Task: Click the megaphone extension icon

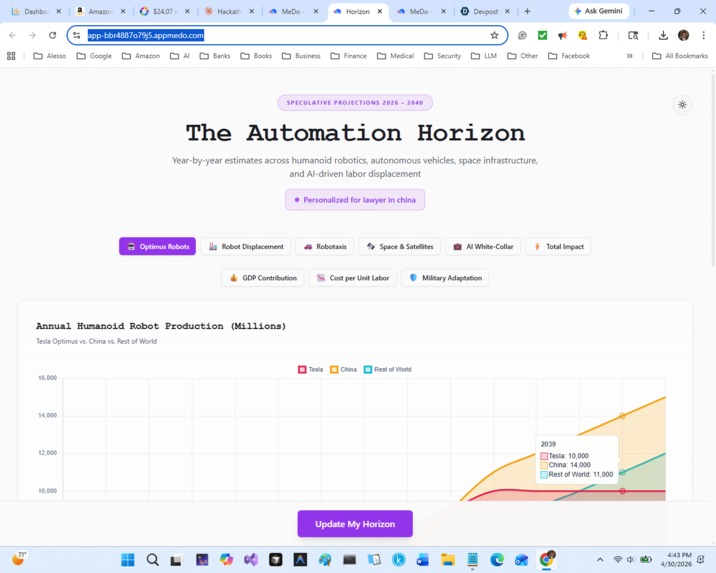Action: click(562, 35)
